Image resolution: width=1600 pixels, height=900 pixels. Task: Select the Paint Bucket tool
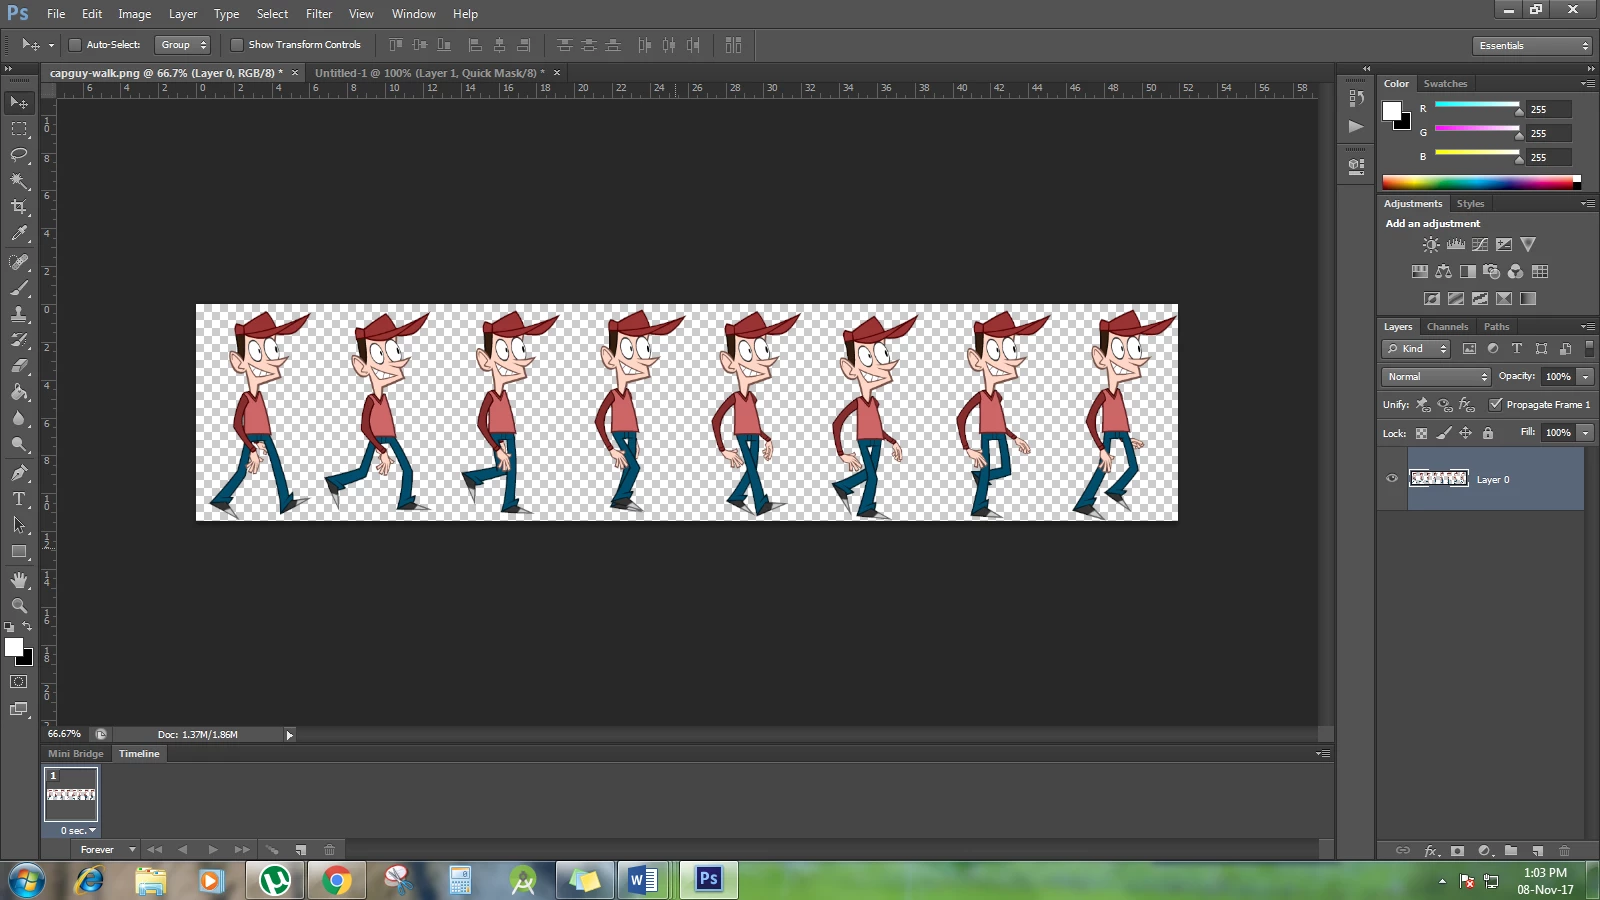[x=19, y=392]
